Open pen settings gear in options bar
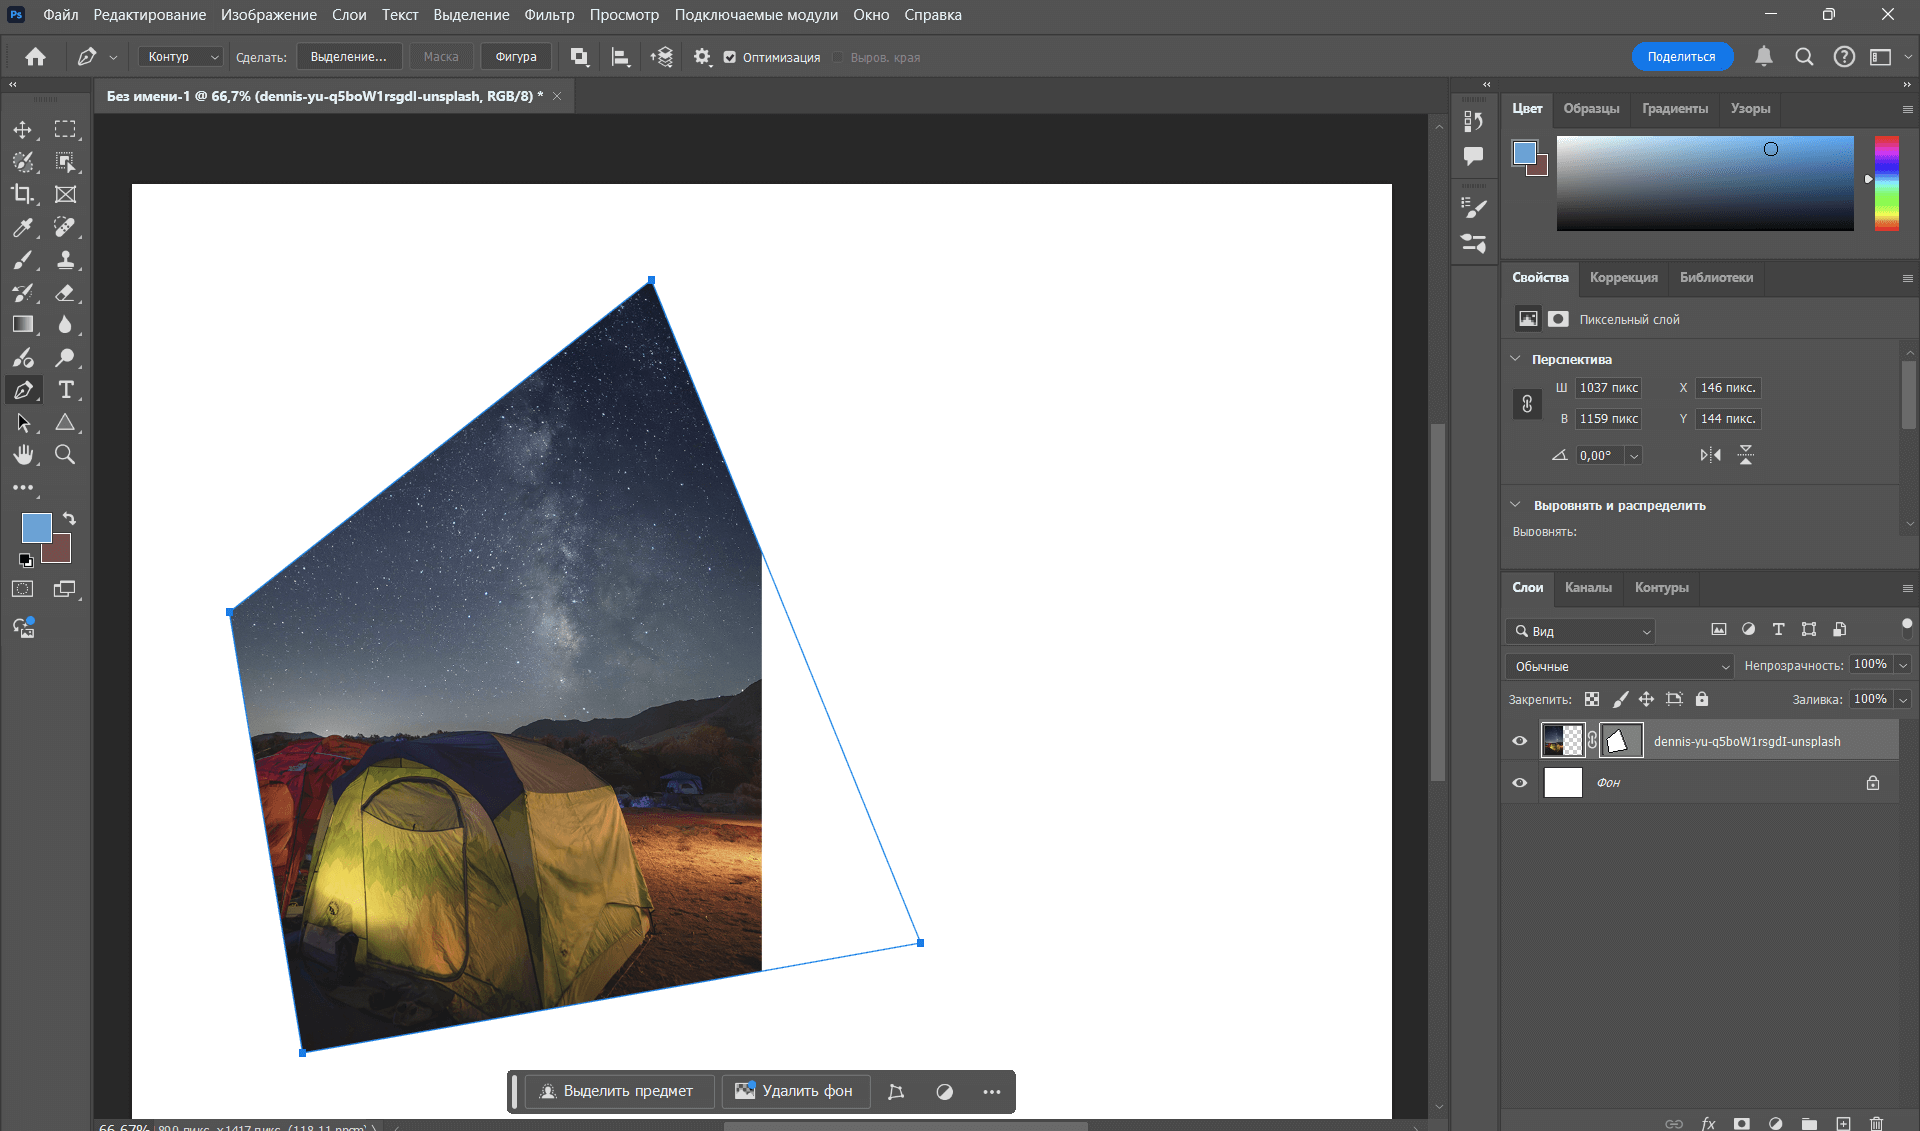Screen dimensions: 1920x1131 [x=702, y=57]
